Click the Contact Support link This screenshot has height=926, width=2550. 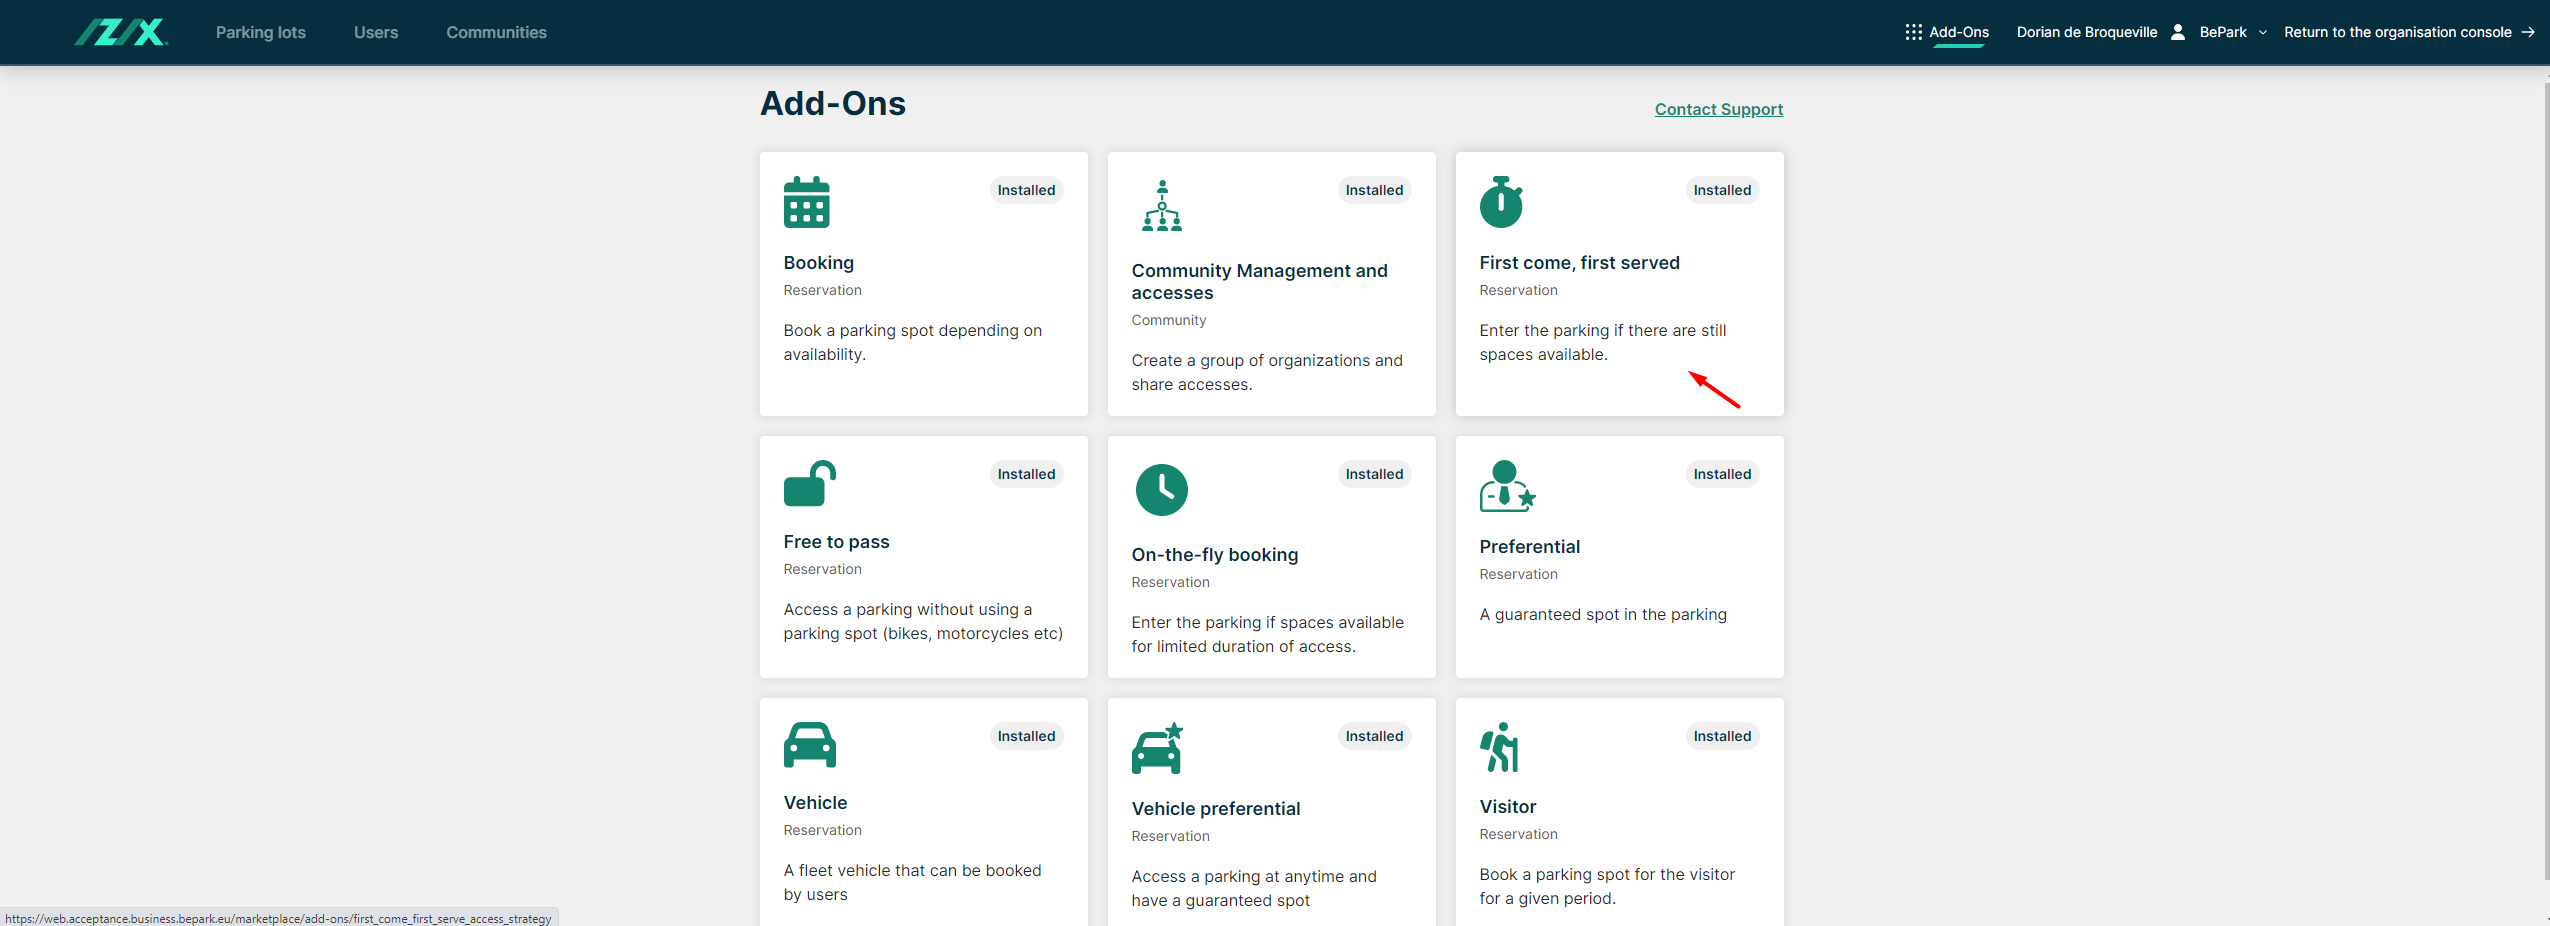click(x=1718, y=109)
